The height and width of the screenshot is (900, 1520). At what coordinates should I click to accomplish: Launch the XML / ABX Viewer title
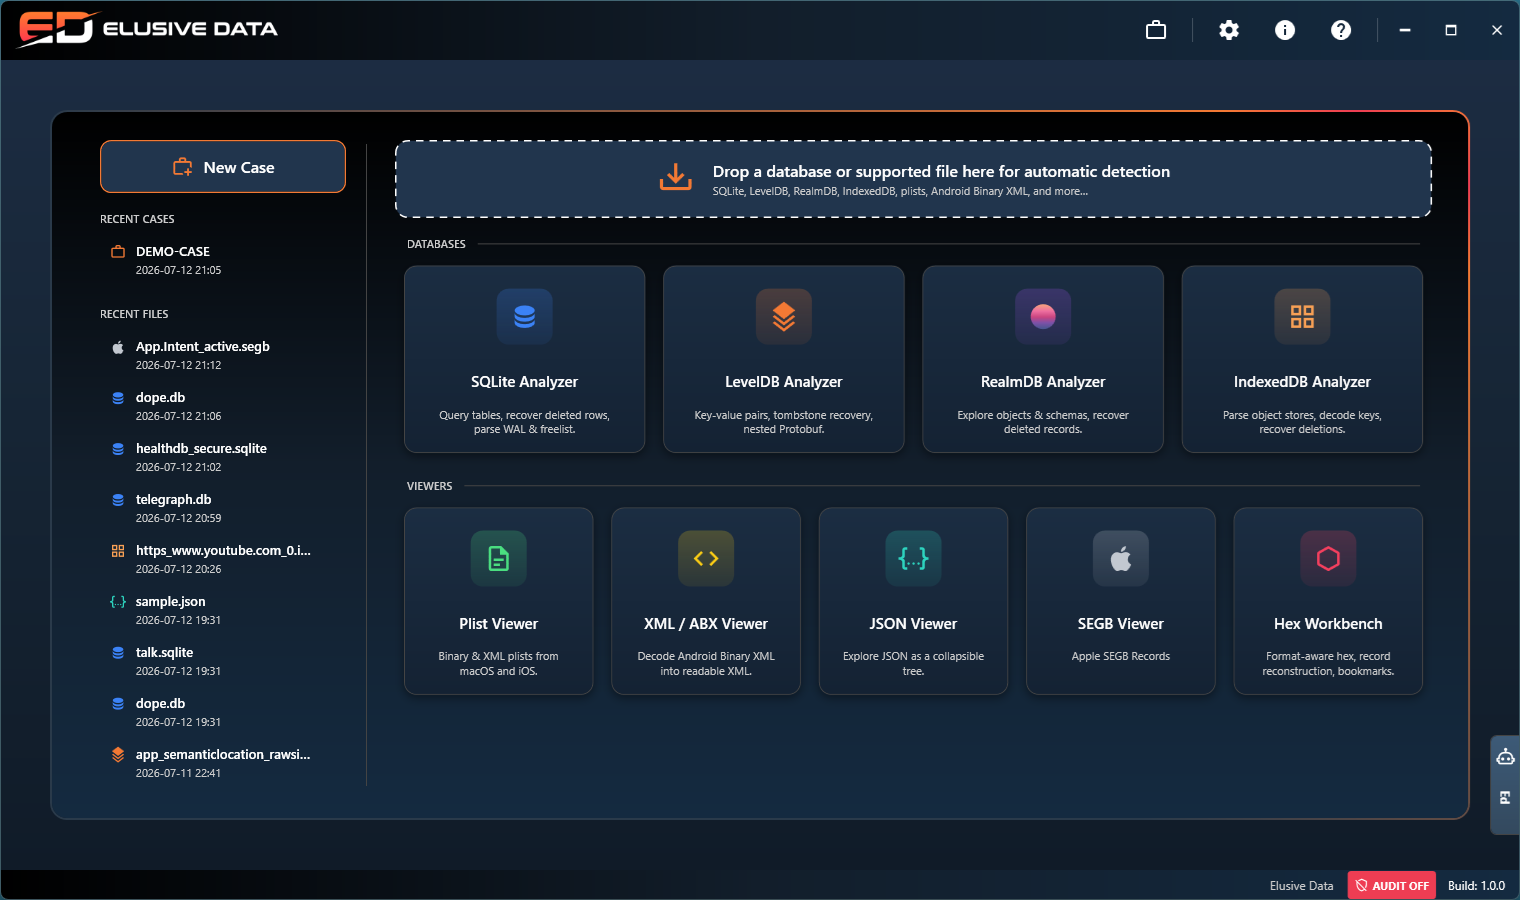click(706, 624)
